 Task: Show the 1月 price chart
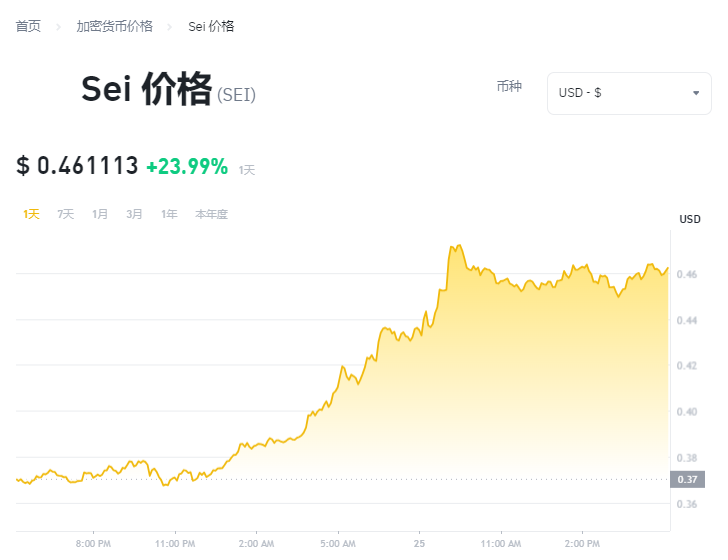100,214
